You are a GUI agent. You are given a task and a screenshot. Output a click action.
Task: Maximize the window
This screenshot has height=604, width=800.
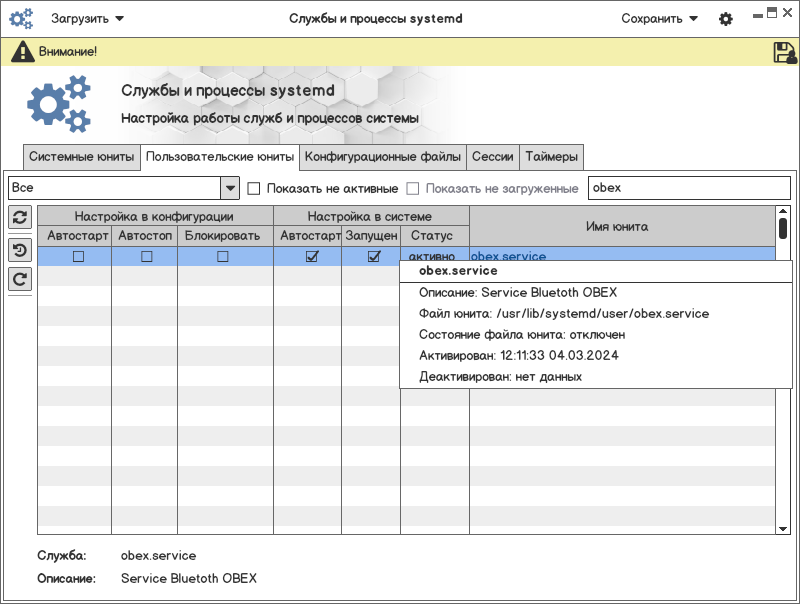tap(772, 12)
